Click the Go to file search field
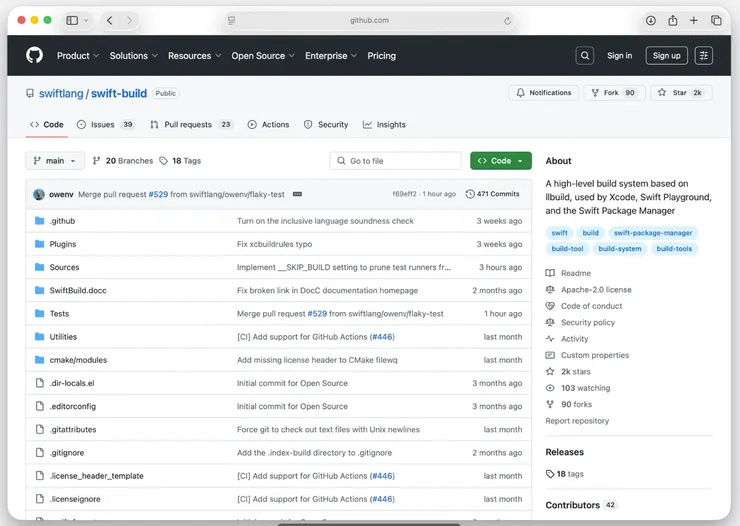740x526 pixels. coord(395,160)
